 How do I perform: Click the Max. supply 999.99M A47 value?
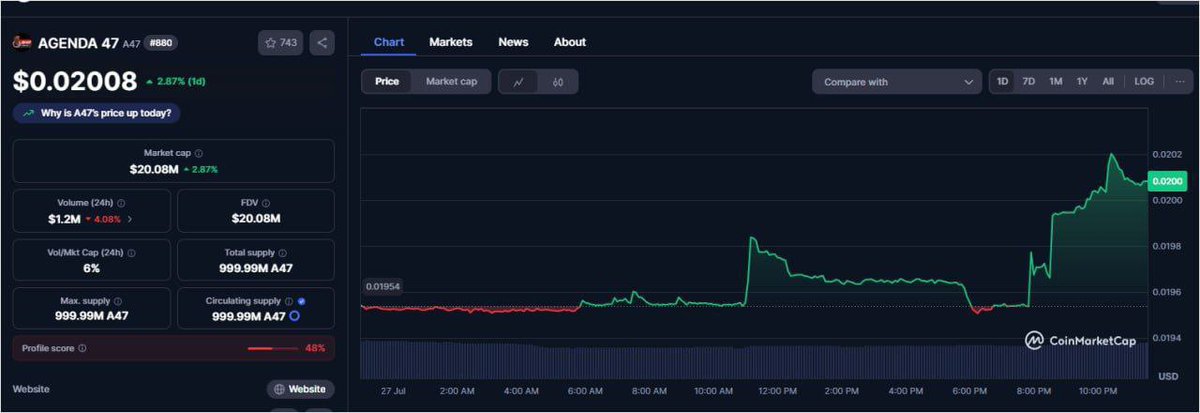[91, 316]
